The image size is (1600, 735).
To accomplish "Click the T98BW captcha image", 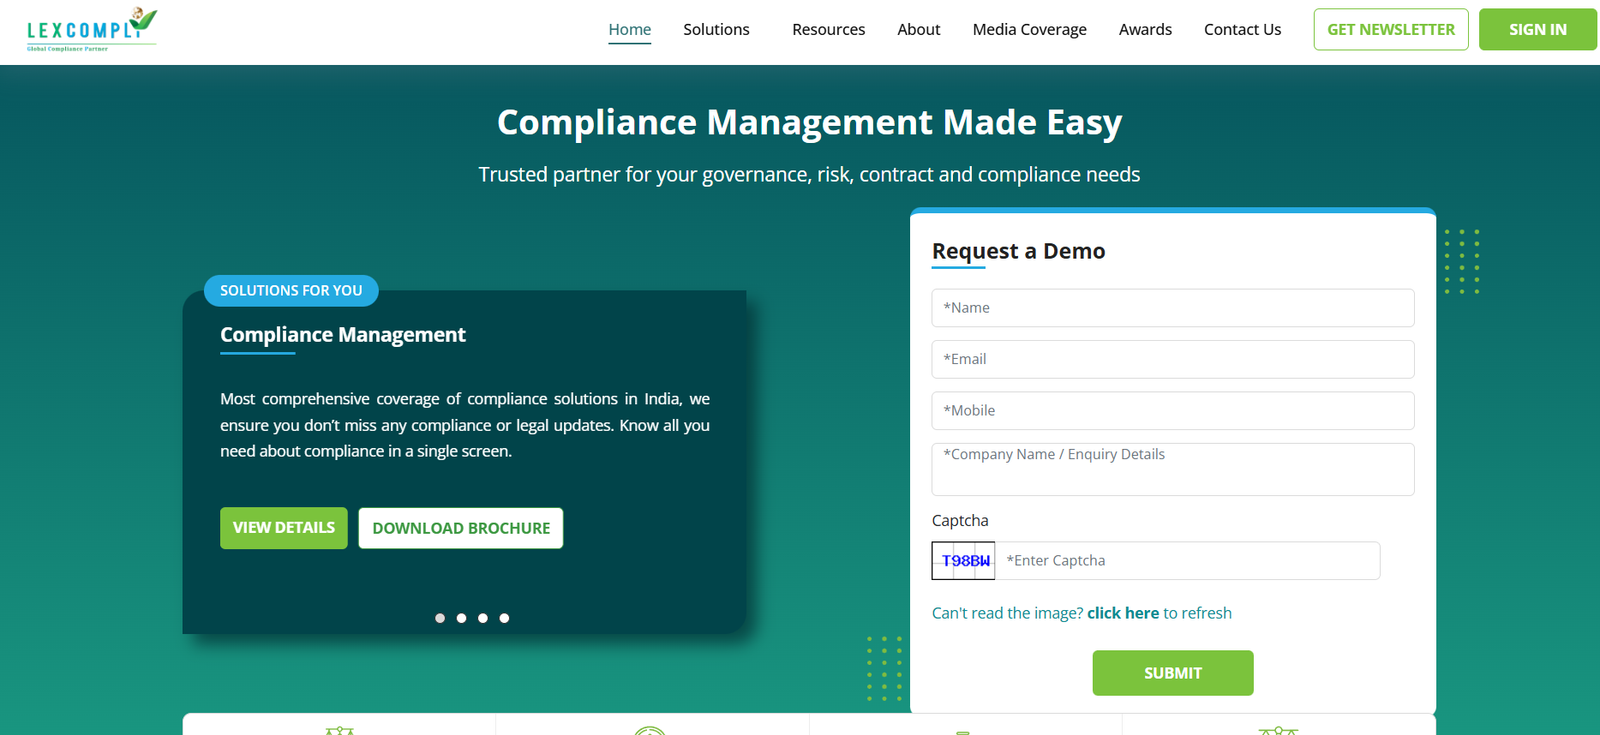I will 963,561.
